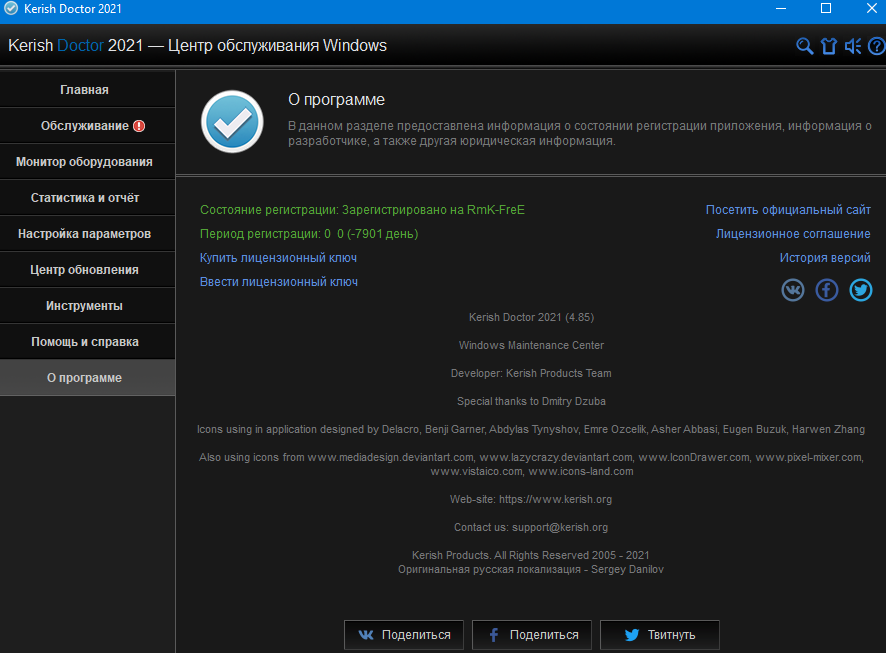Click the Твитнуть button
886x653 pixels.
[660, 635]
